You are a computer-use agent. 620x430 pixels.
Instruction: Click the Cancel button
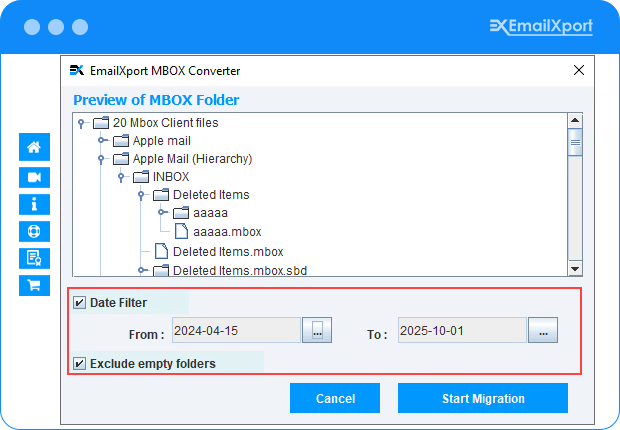(335, 398)
